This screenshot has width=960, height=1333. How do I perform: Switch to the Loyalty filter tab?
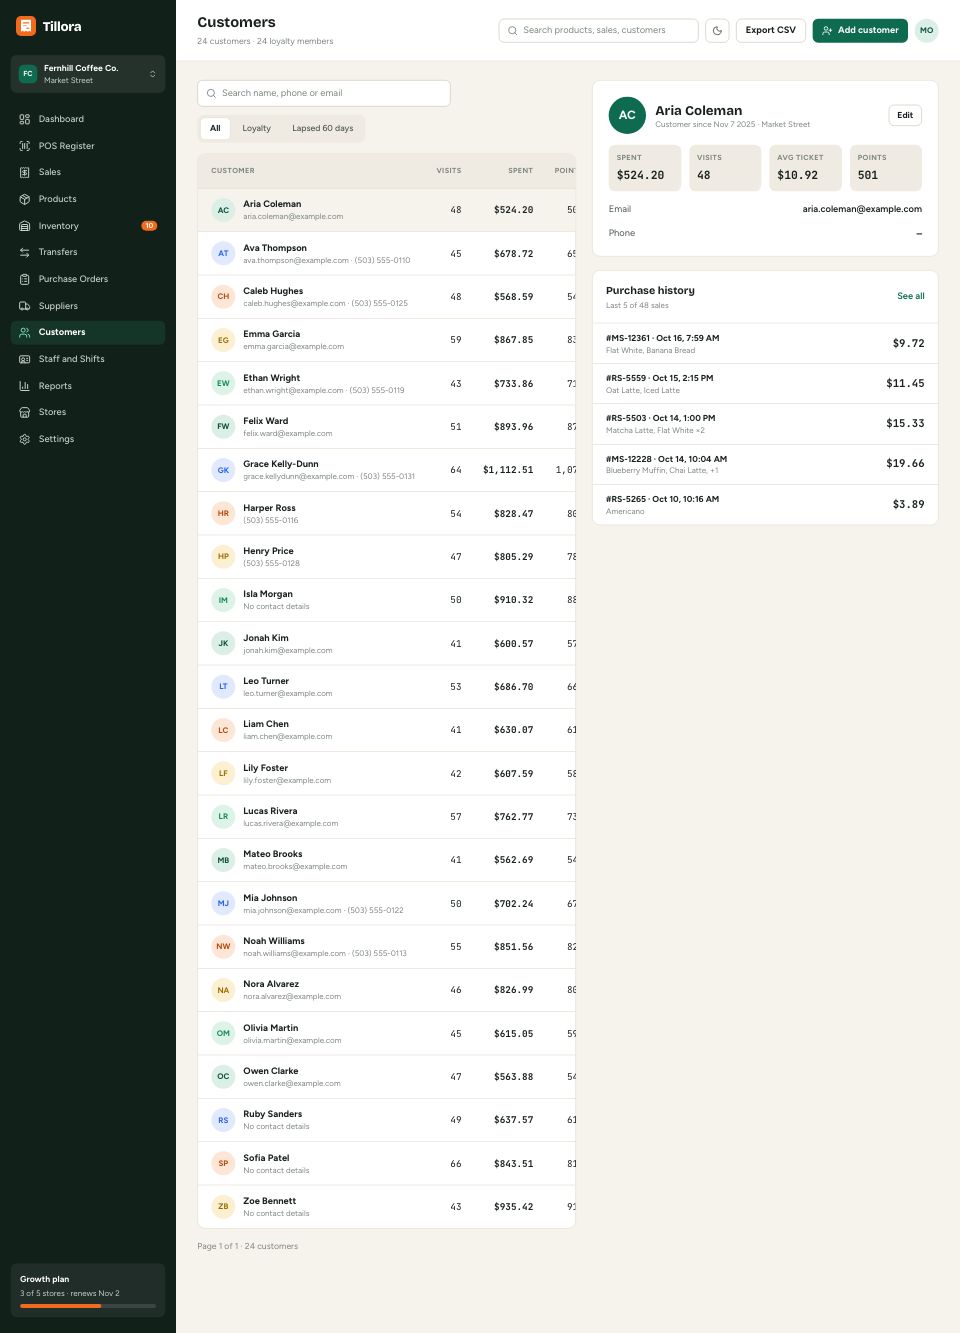tap(256, 128)
